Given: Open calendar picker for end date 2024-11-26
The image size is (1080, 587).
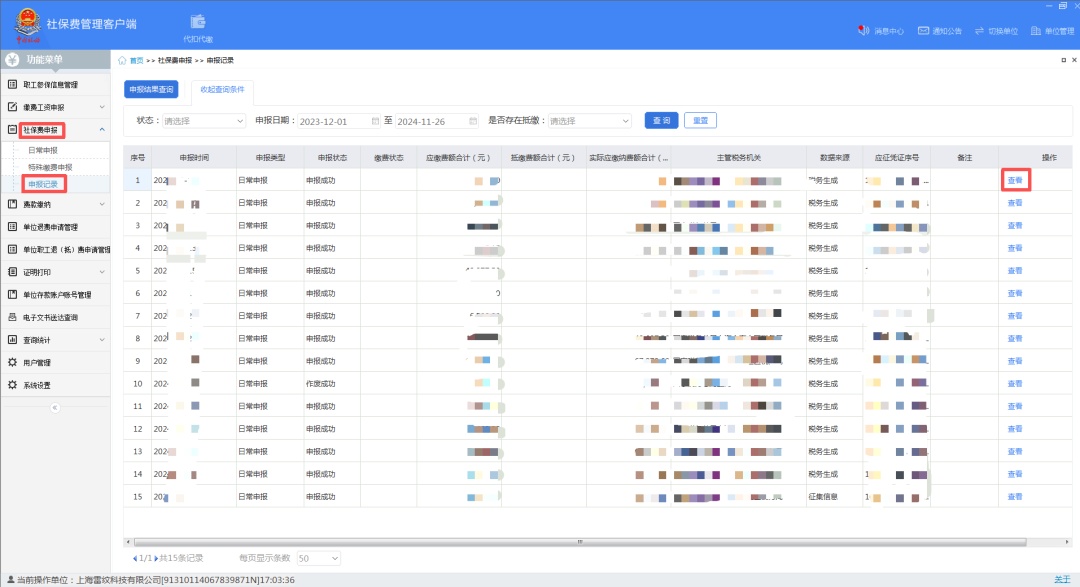Looking at the screenshot, I should pyautogui.click(x=471, y=121).
